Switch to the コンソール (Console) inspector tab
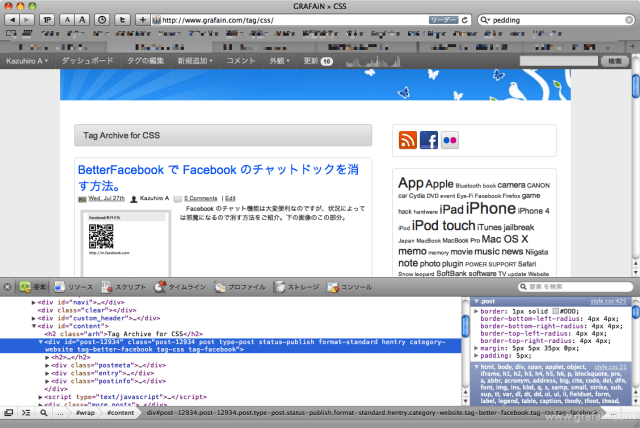The image size is (640, 428). pyautogui.click(x=349, y=287)
